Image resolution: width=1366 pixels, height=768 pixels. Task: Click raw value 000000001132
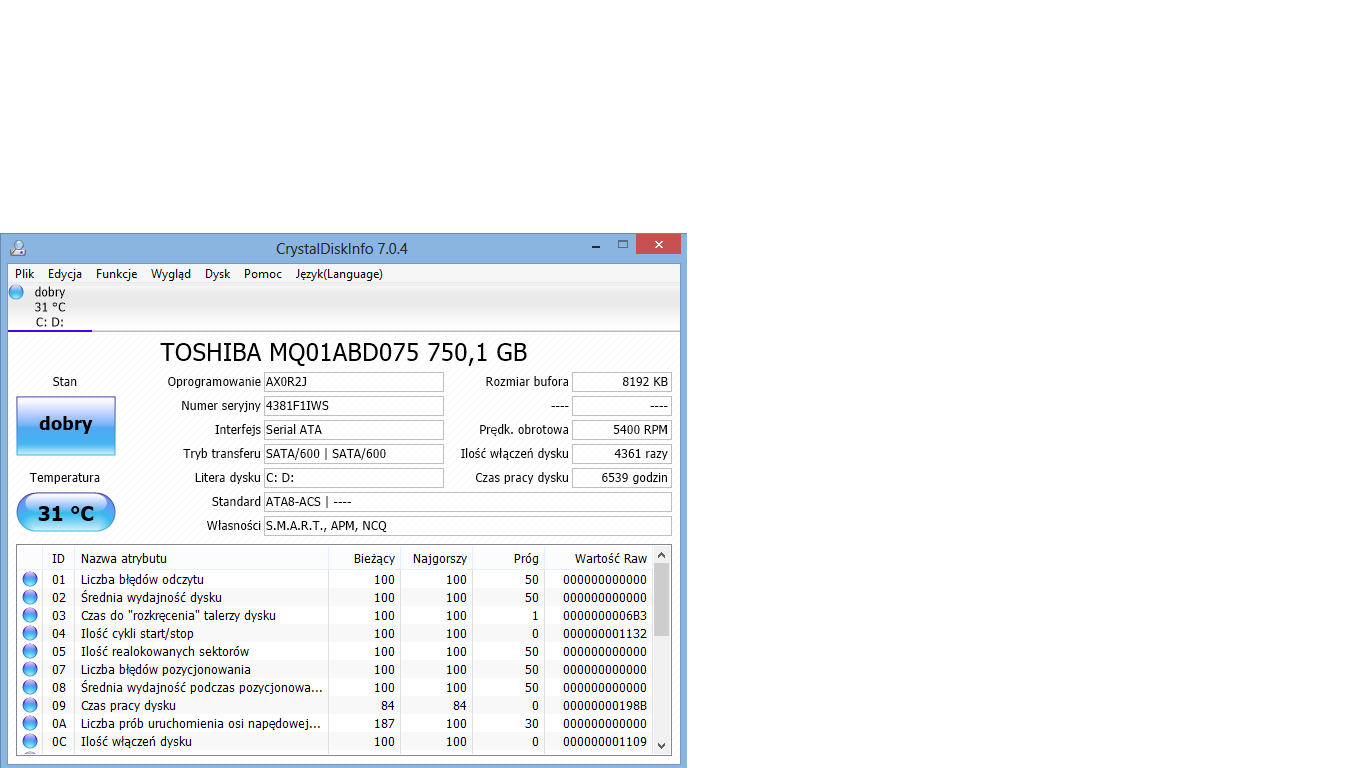coord(605,634)
